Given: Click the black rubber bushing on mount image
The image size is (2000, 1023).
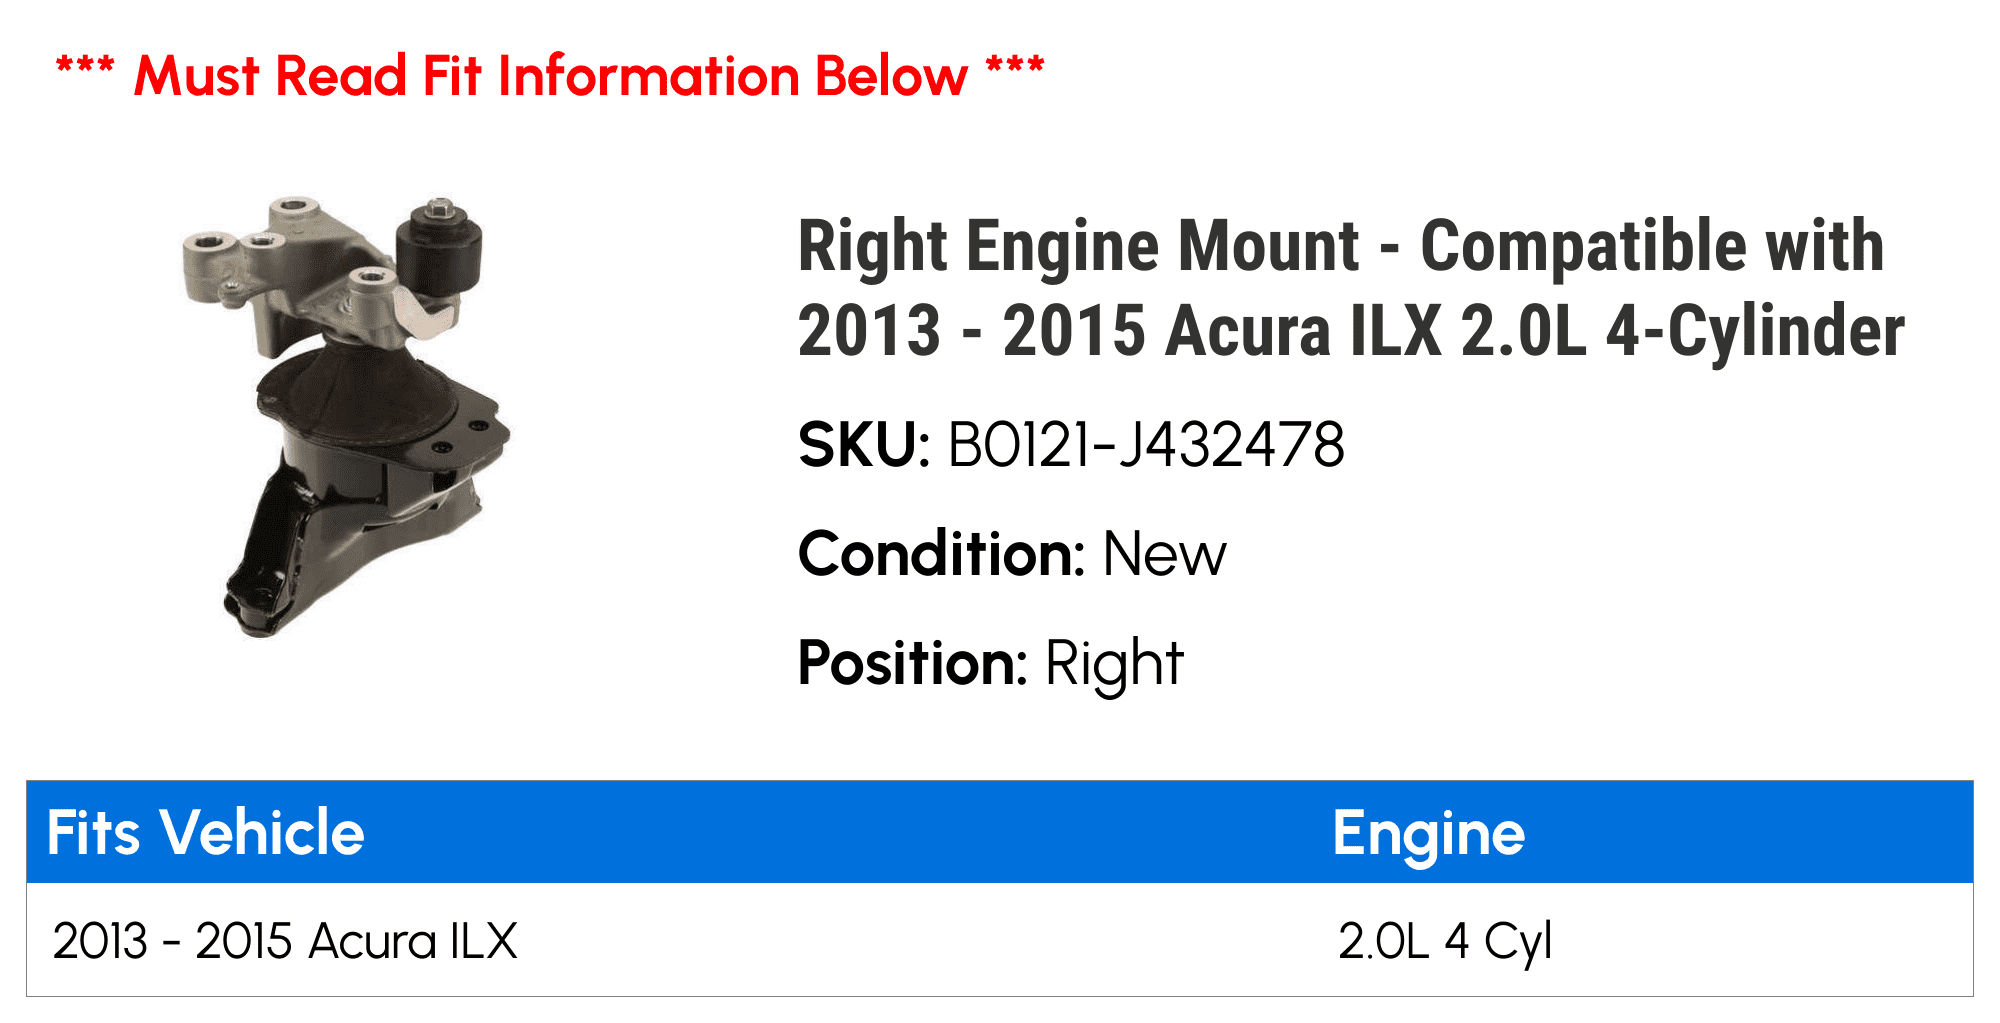Looking at the screenshot, I should 440,252.
